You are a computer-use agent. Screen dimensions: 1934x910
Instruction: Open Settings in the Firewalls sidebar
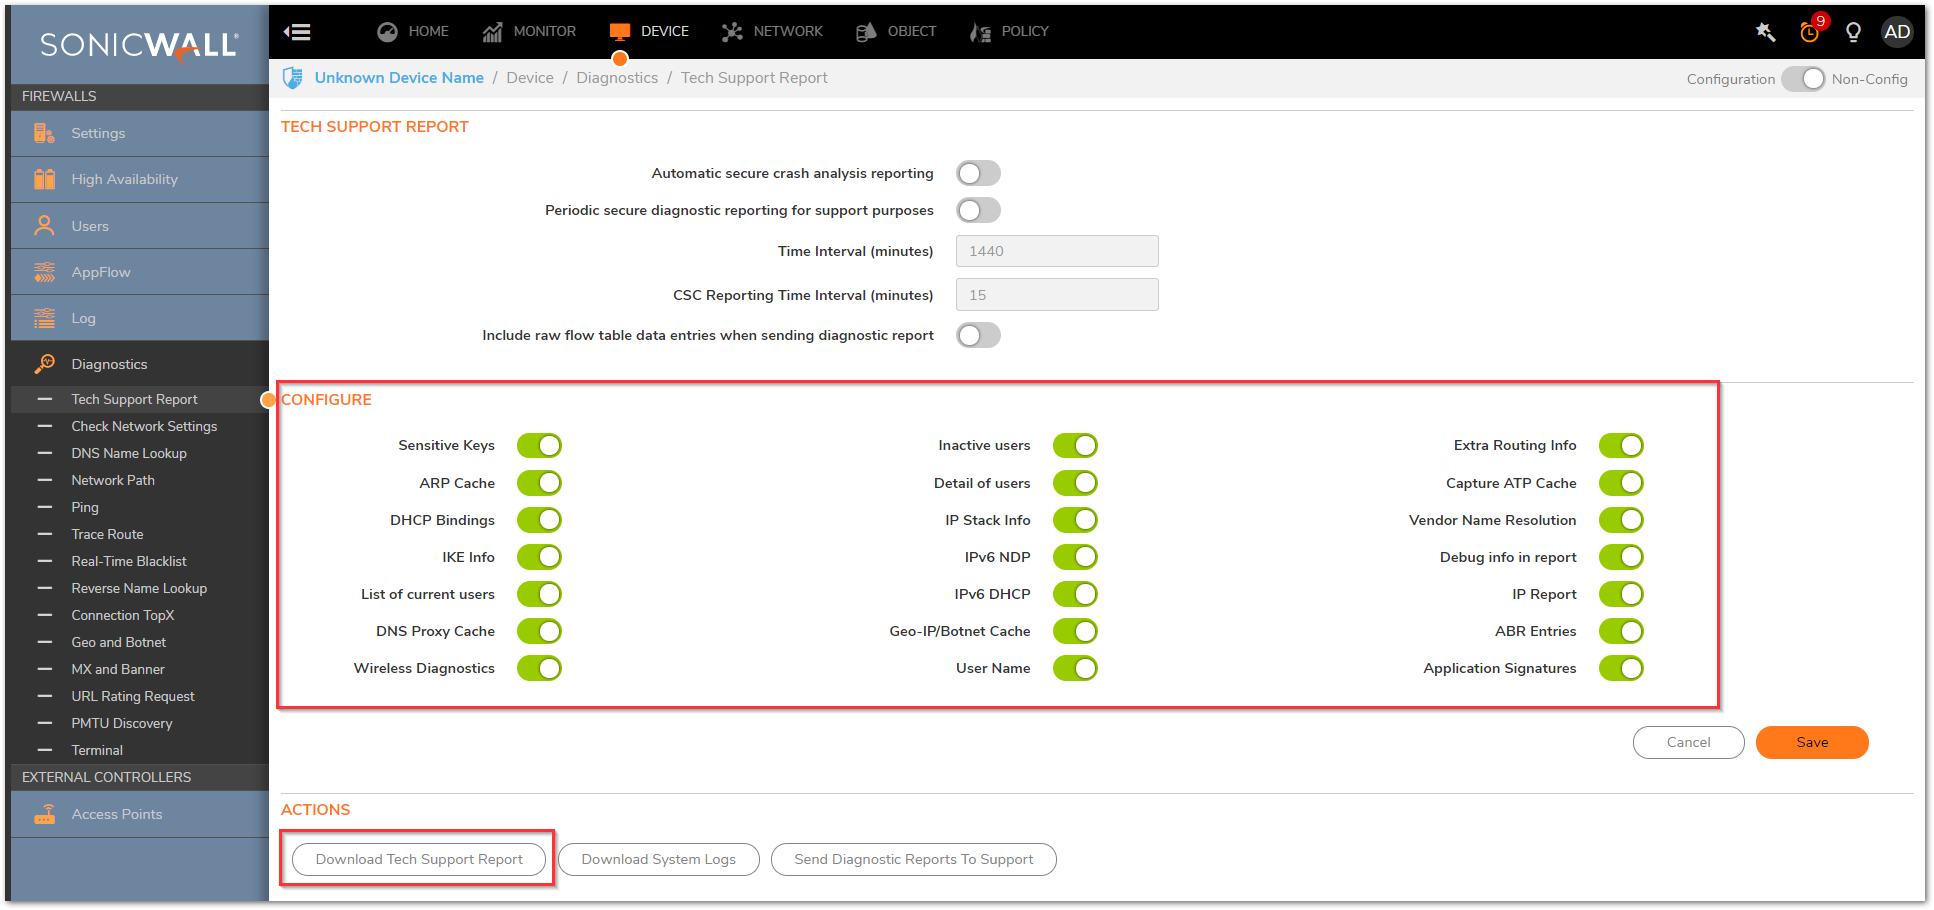click(x=140, y=133)
